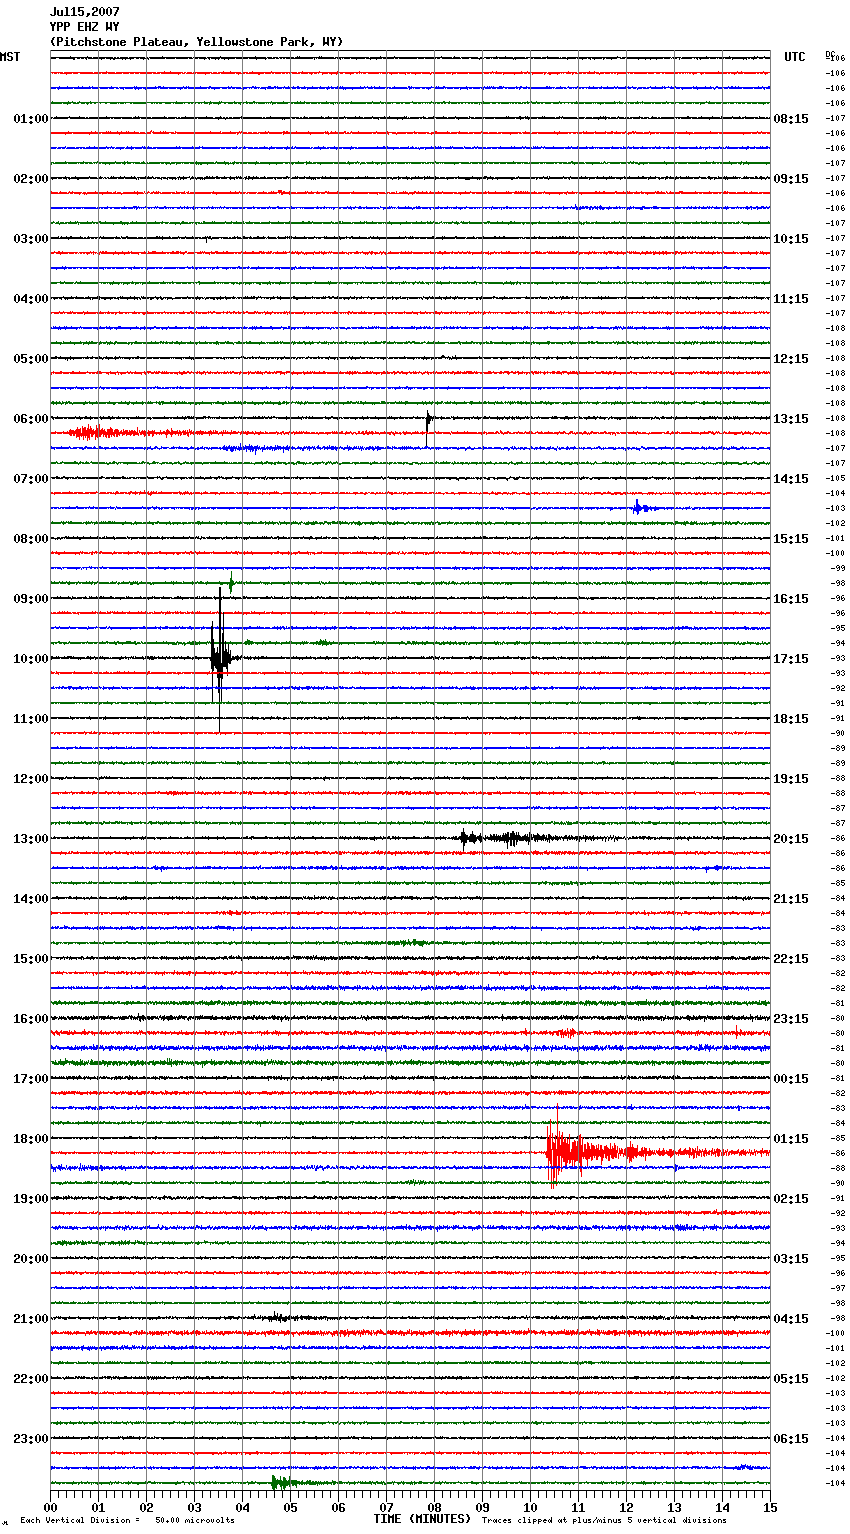Click the "01:15" UTC time label
The width and height of the screenshot is (850, 1534).
791,1139
